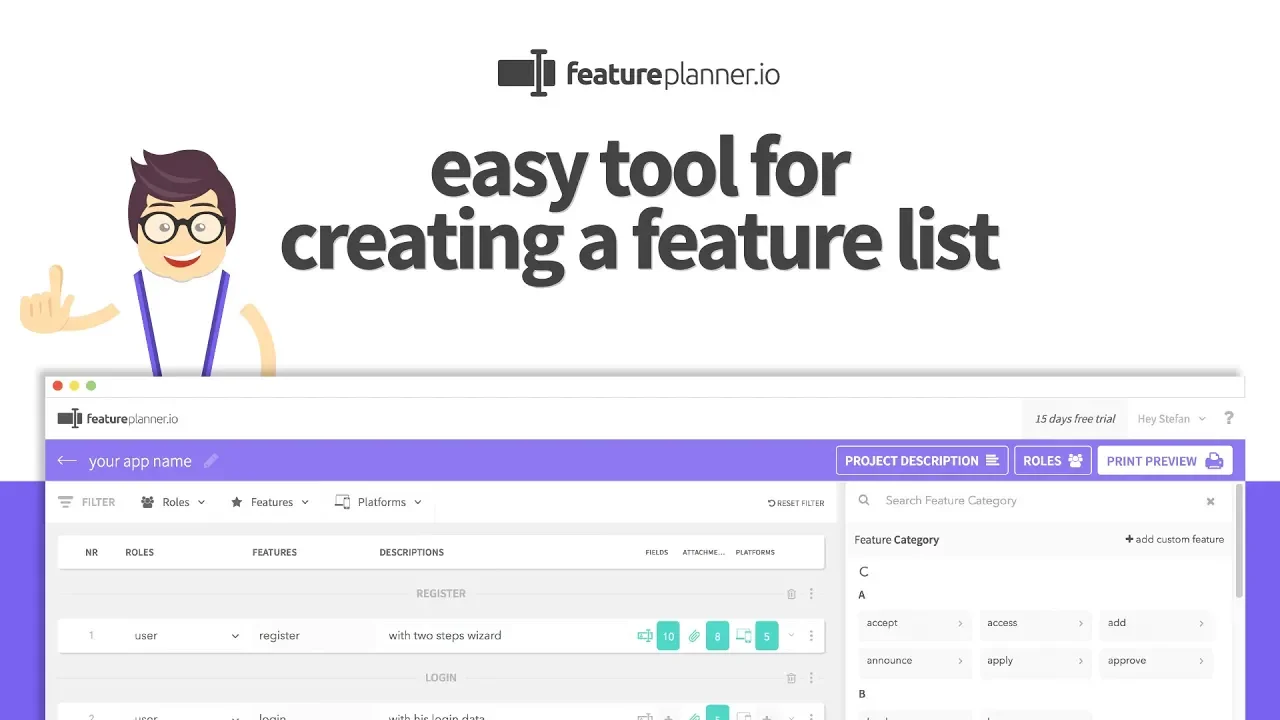Click the FIELDS column header
Viewport: 1280px width, 720px height.
657,553
